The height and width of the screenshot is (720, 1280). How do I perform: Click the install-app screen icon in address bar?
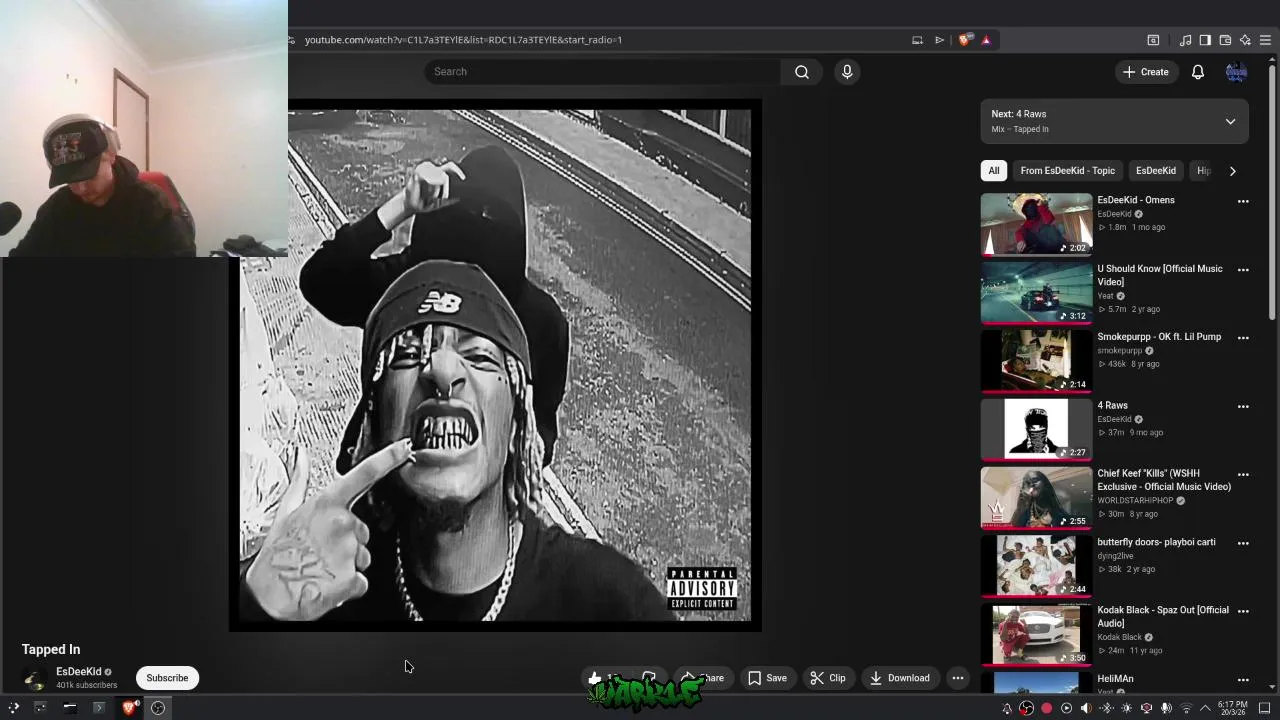pyautogui.click(x=917, y=40)
